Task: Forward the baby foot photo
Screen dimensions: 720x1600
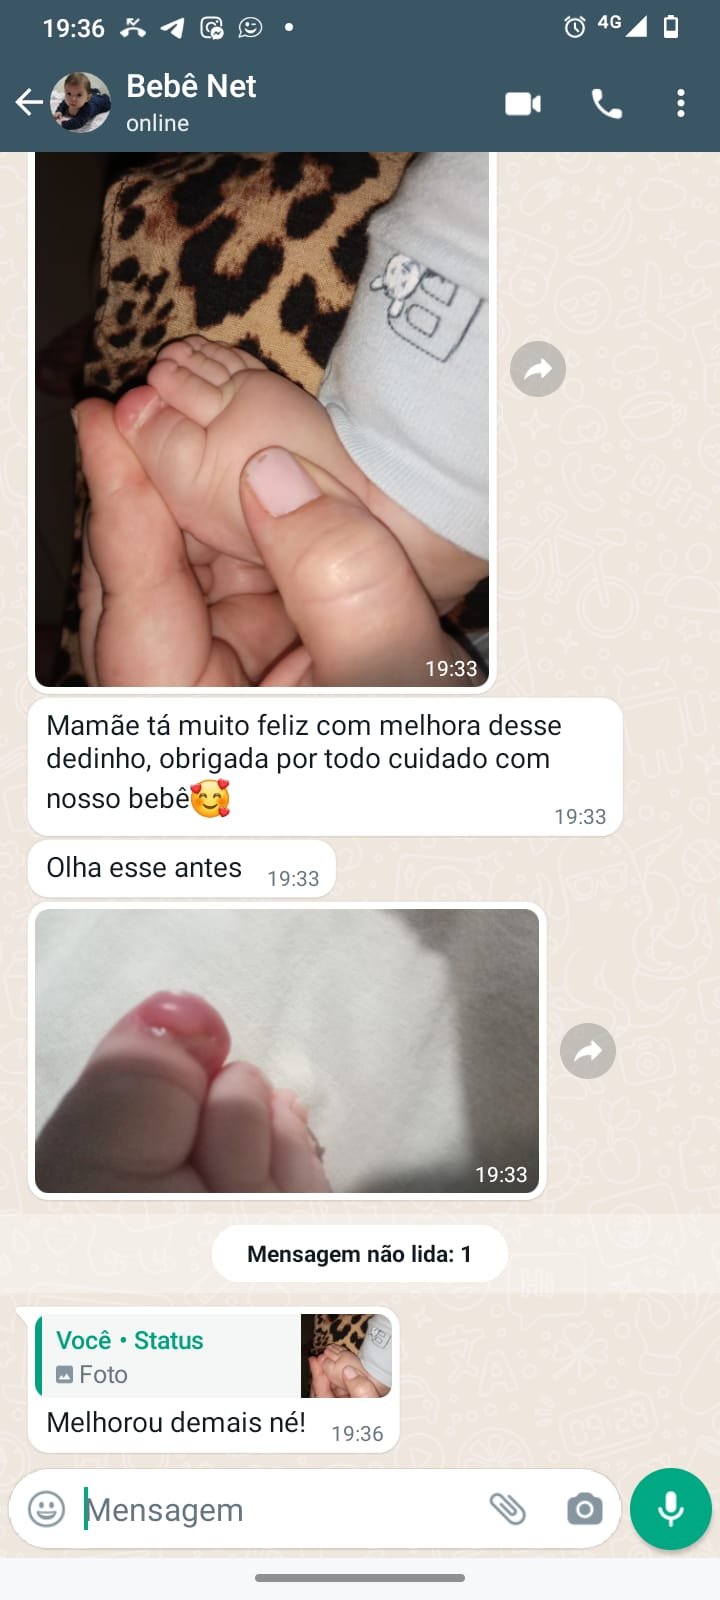Action: [x=538, y=369]
